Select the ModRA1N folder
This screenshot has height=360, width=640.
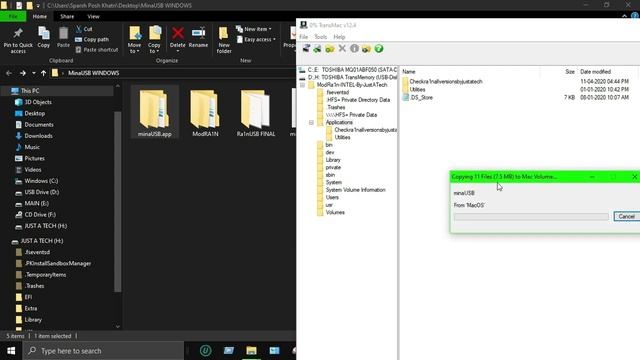(205, 112)
